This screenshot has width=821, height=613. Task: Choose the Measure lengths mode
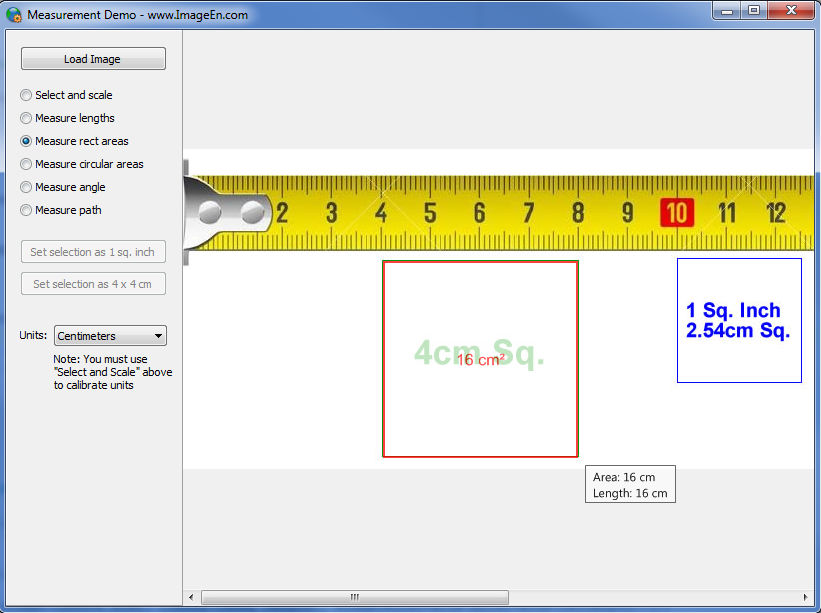67,118
